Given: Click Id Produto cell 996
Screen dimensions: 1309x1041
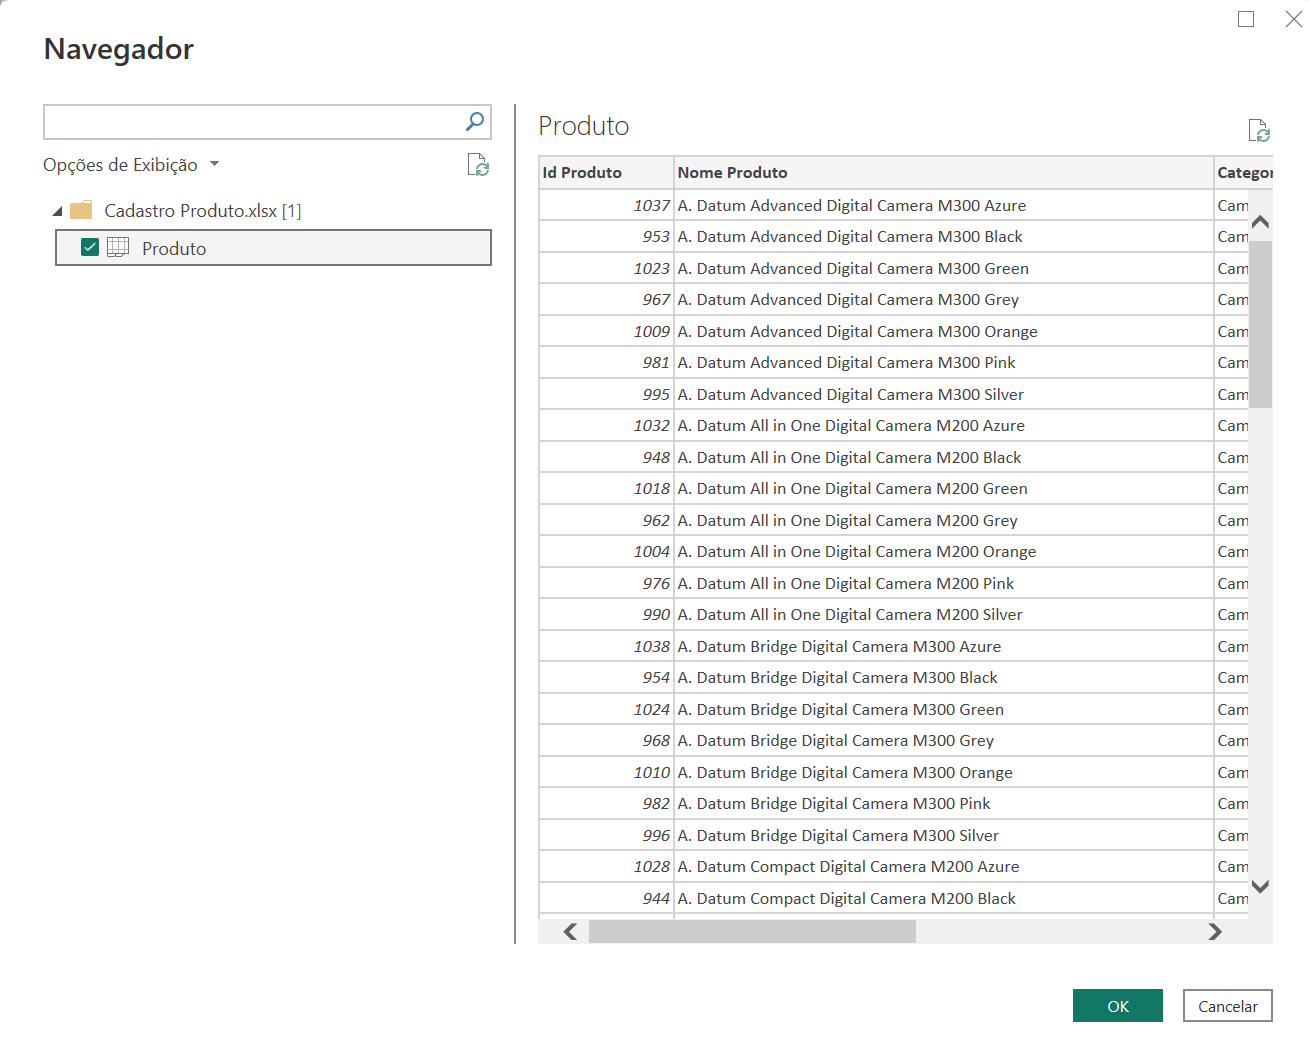Looking at the screenshot, I should click(606, 835).
